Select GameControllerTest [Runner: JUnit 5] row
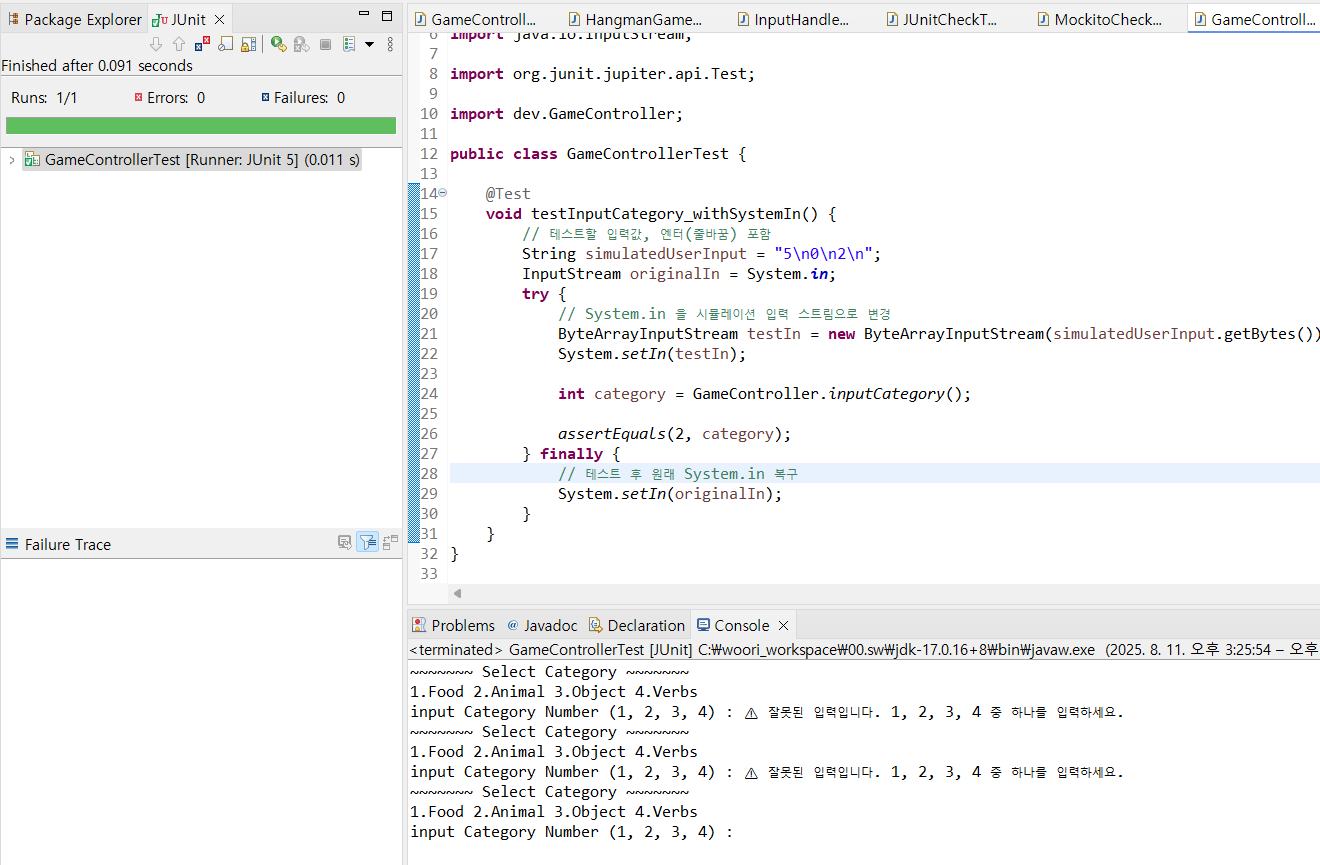 tap(192, 159)
